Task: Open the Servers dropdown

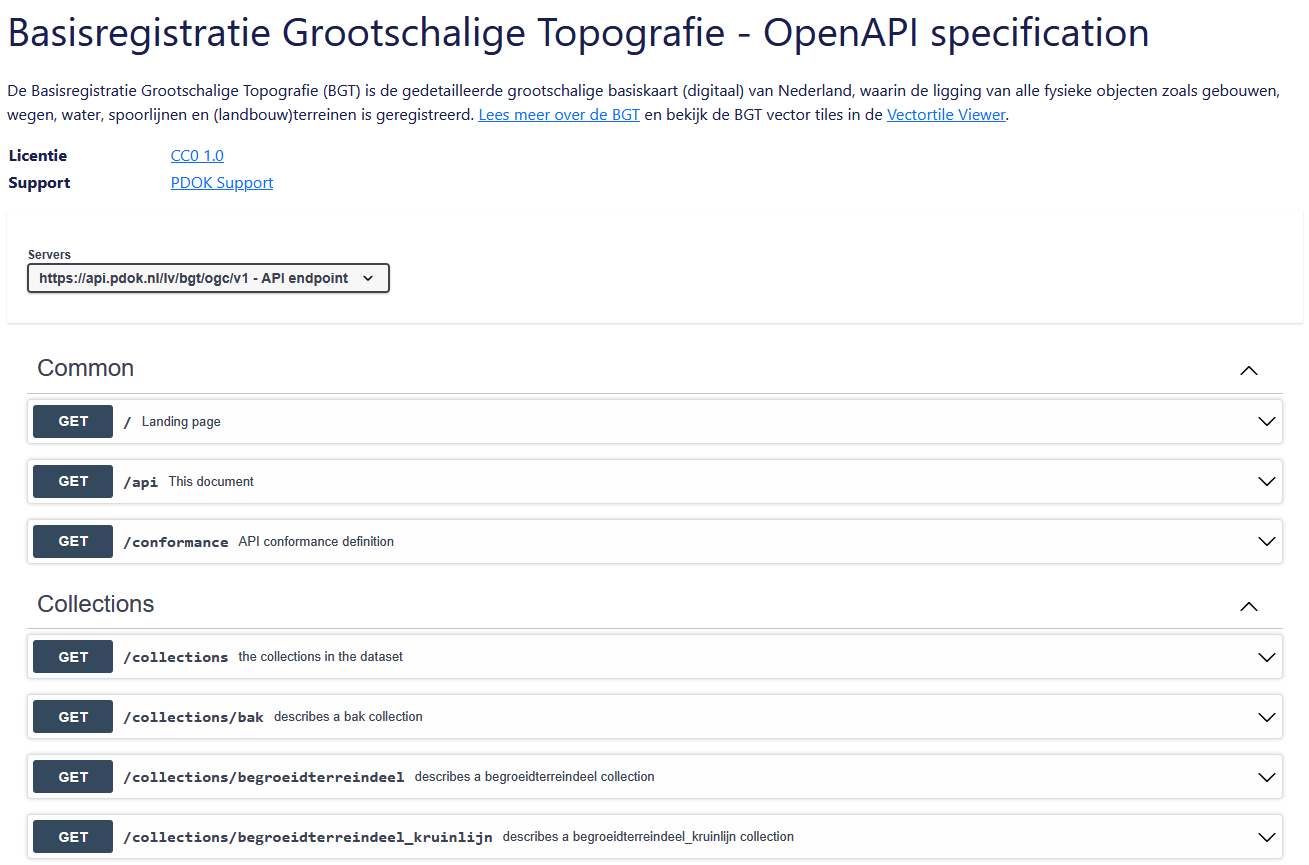Action: point(207,277)
